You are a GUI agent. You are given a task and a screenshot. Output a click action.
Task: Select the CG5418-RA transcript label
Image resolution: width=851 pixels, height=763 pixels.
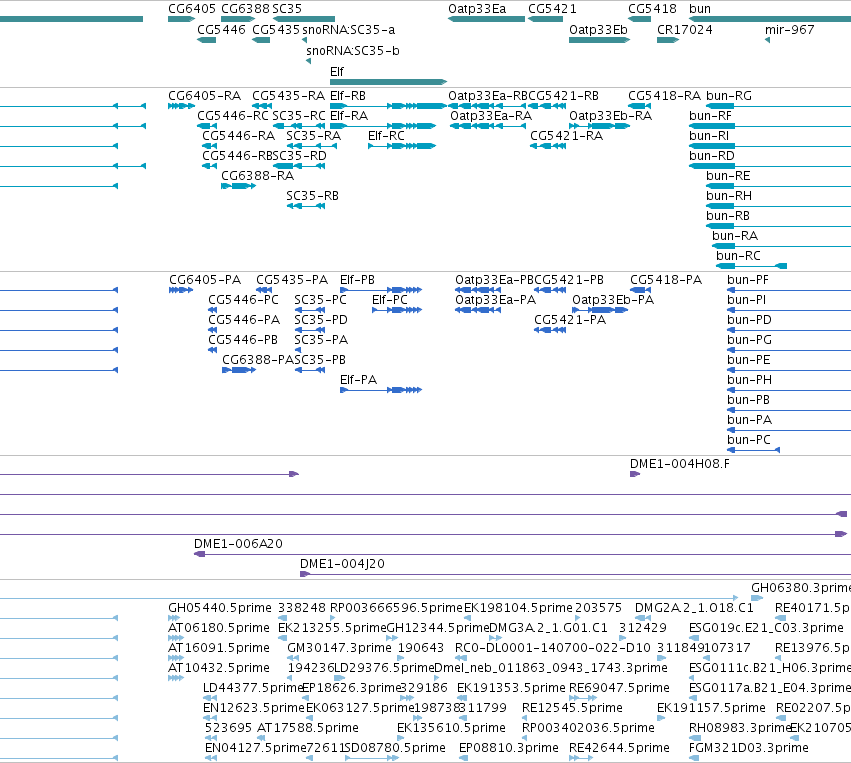664,96
